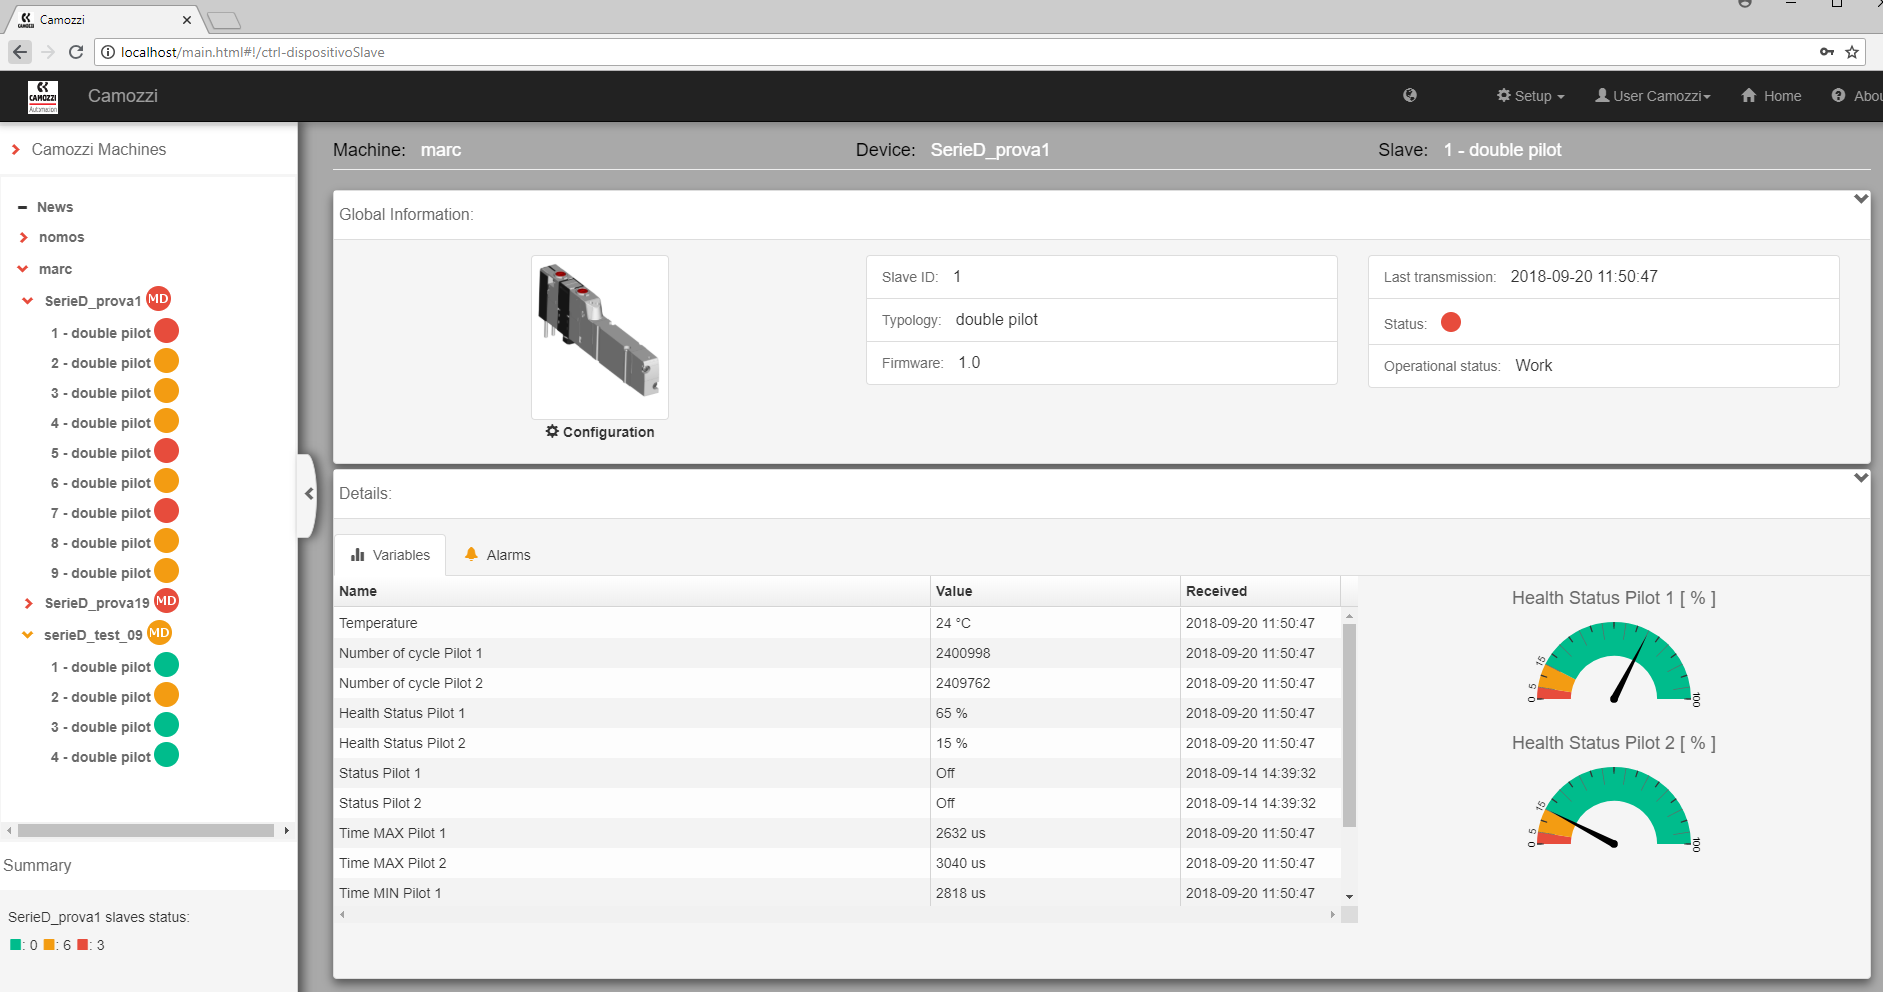Switch to the Variables tab
1883x992 pixels.
[391, 555]
